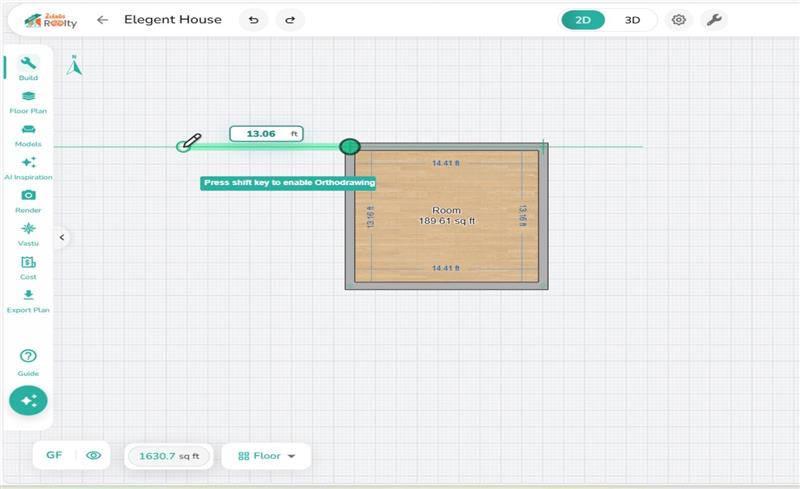
Task: Click the 13.06 ft length input field
Action: [x=264, y=133]
